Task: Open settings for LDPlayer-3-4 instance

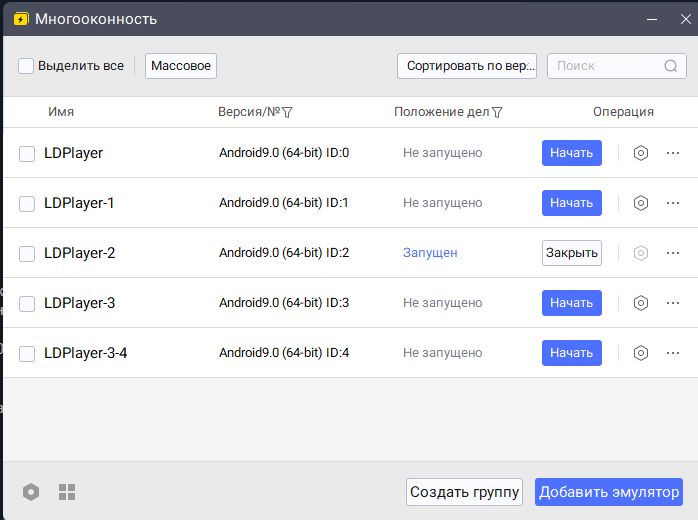Action: coord(641,353)
